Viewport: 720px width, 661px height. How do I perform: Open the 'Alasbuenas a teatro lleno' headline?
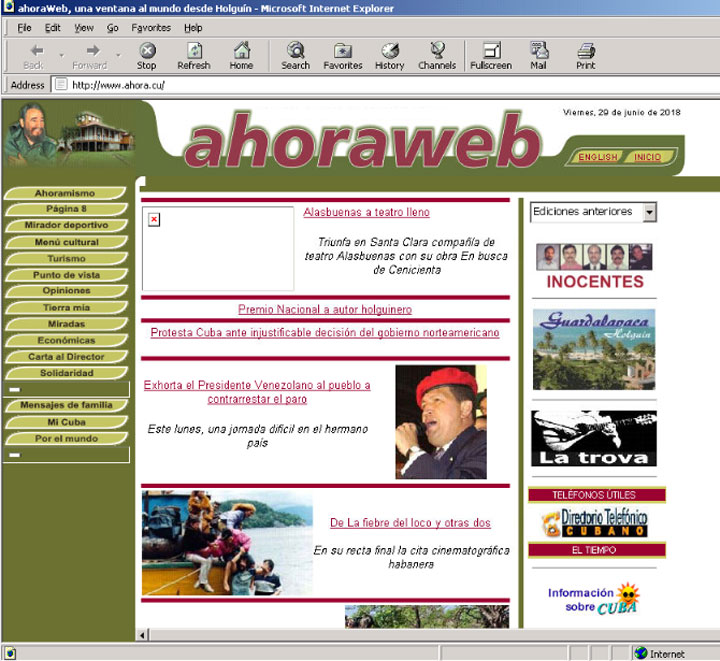pos(366,212)
